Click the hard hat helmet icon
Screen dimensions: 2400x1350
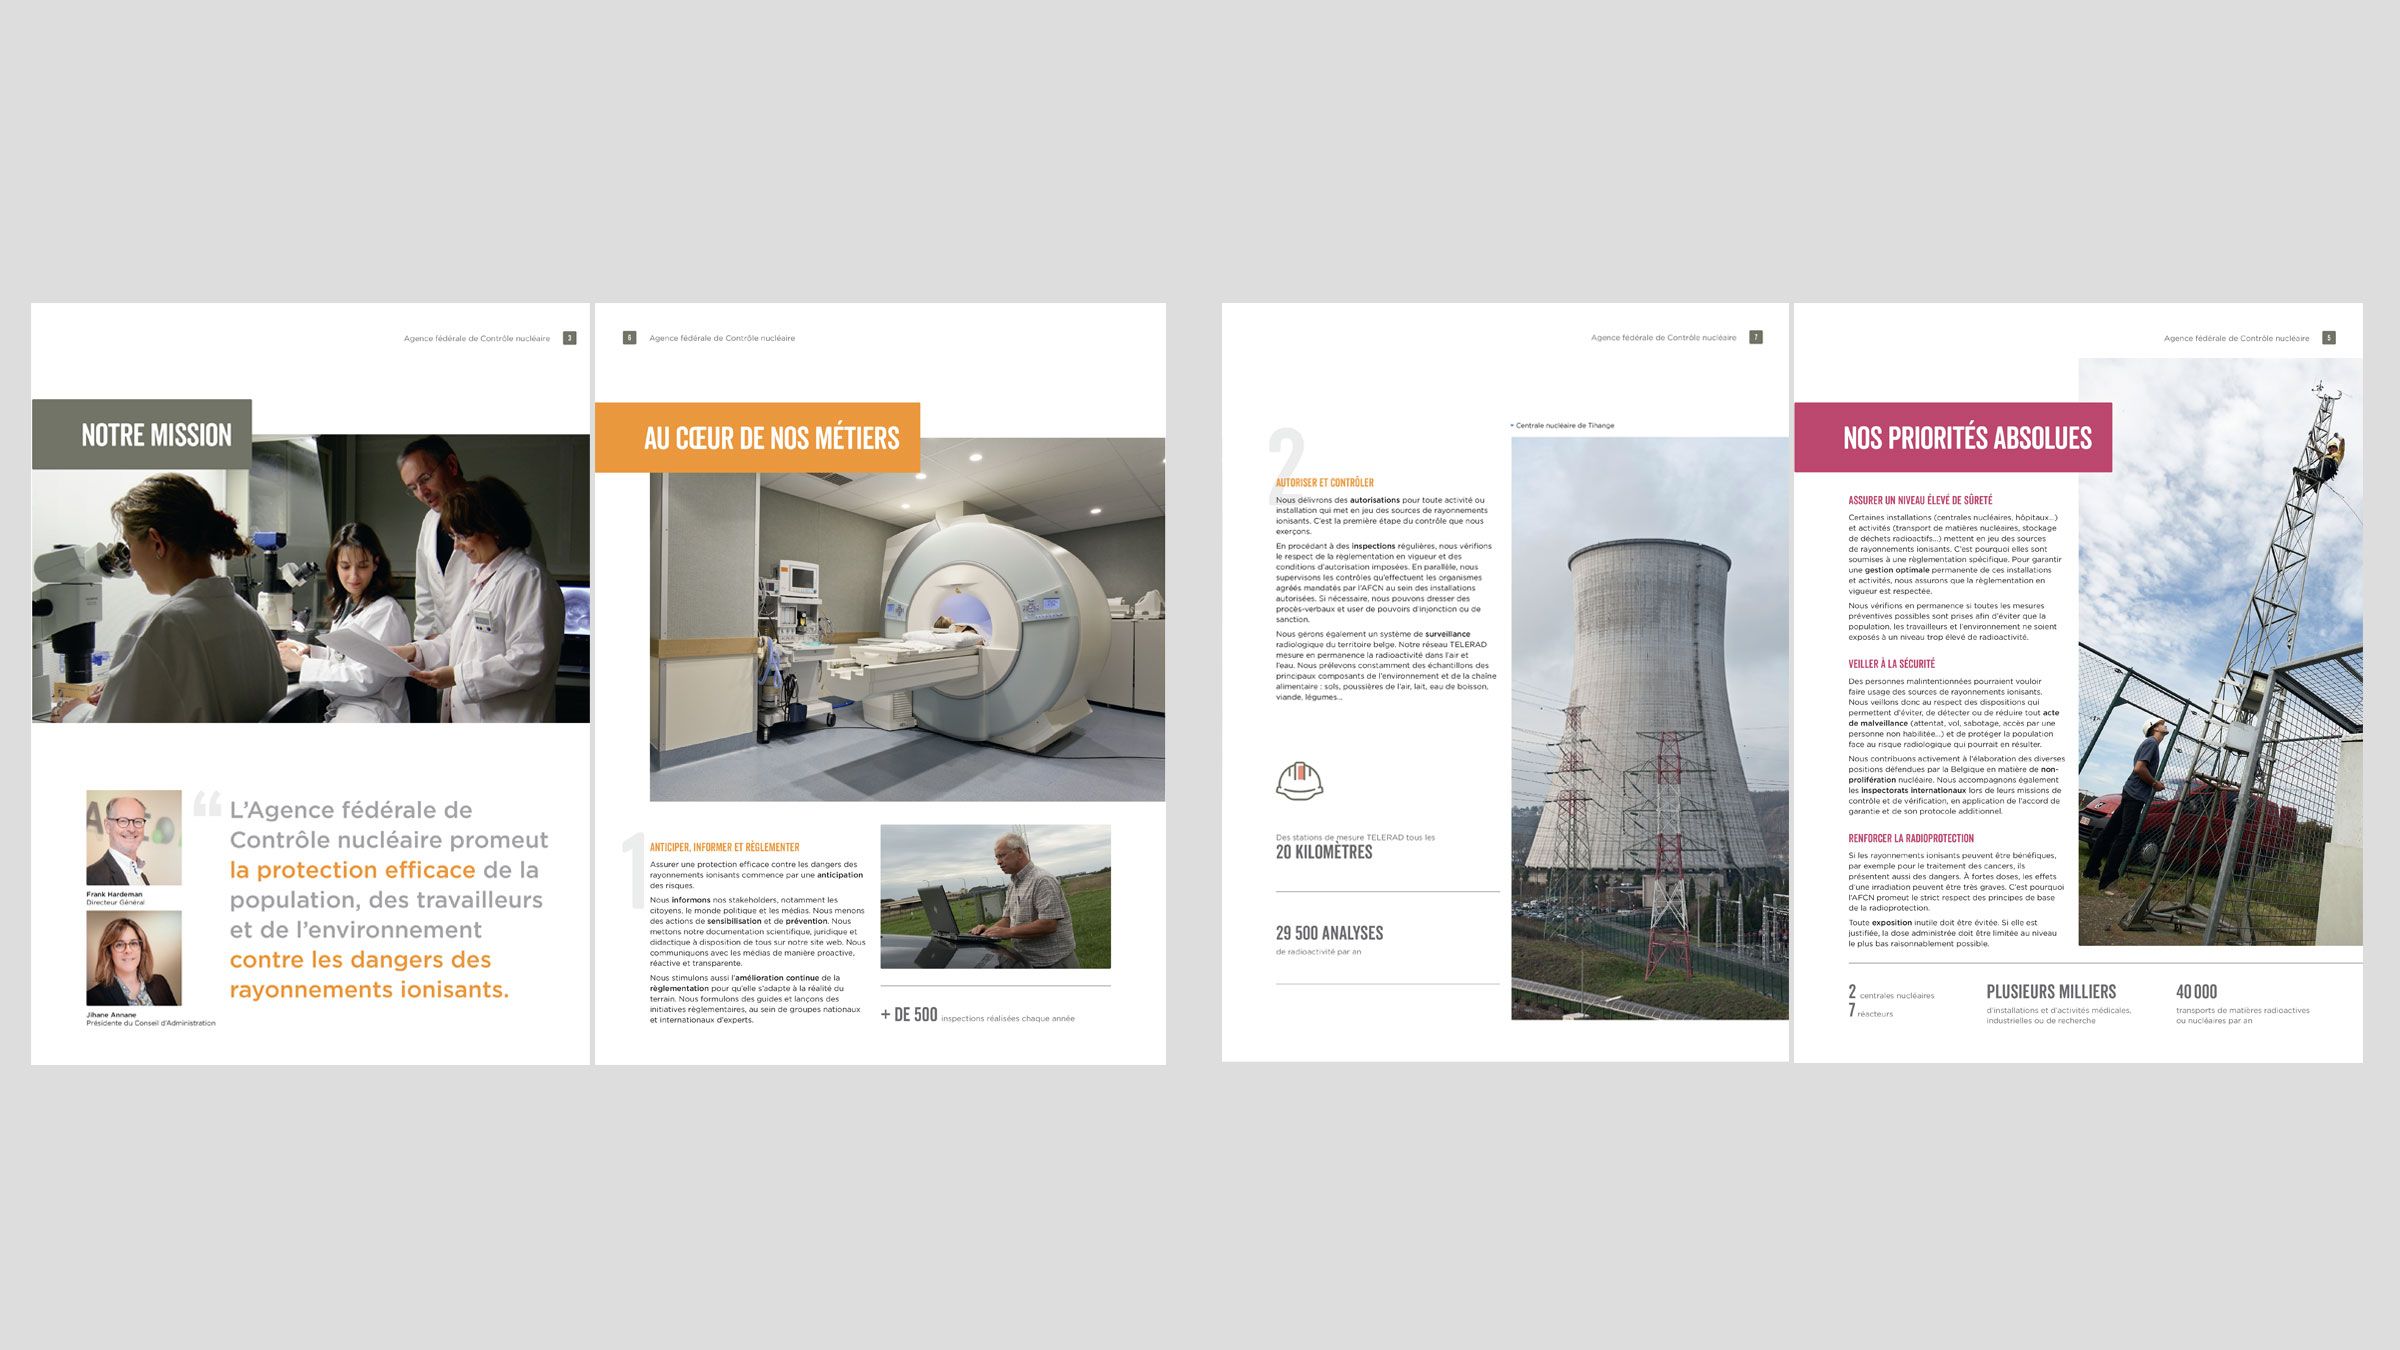coord(1299,781)
